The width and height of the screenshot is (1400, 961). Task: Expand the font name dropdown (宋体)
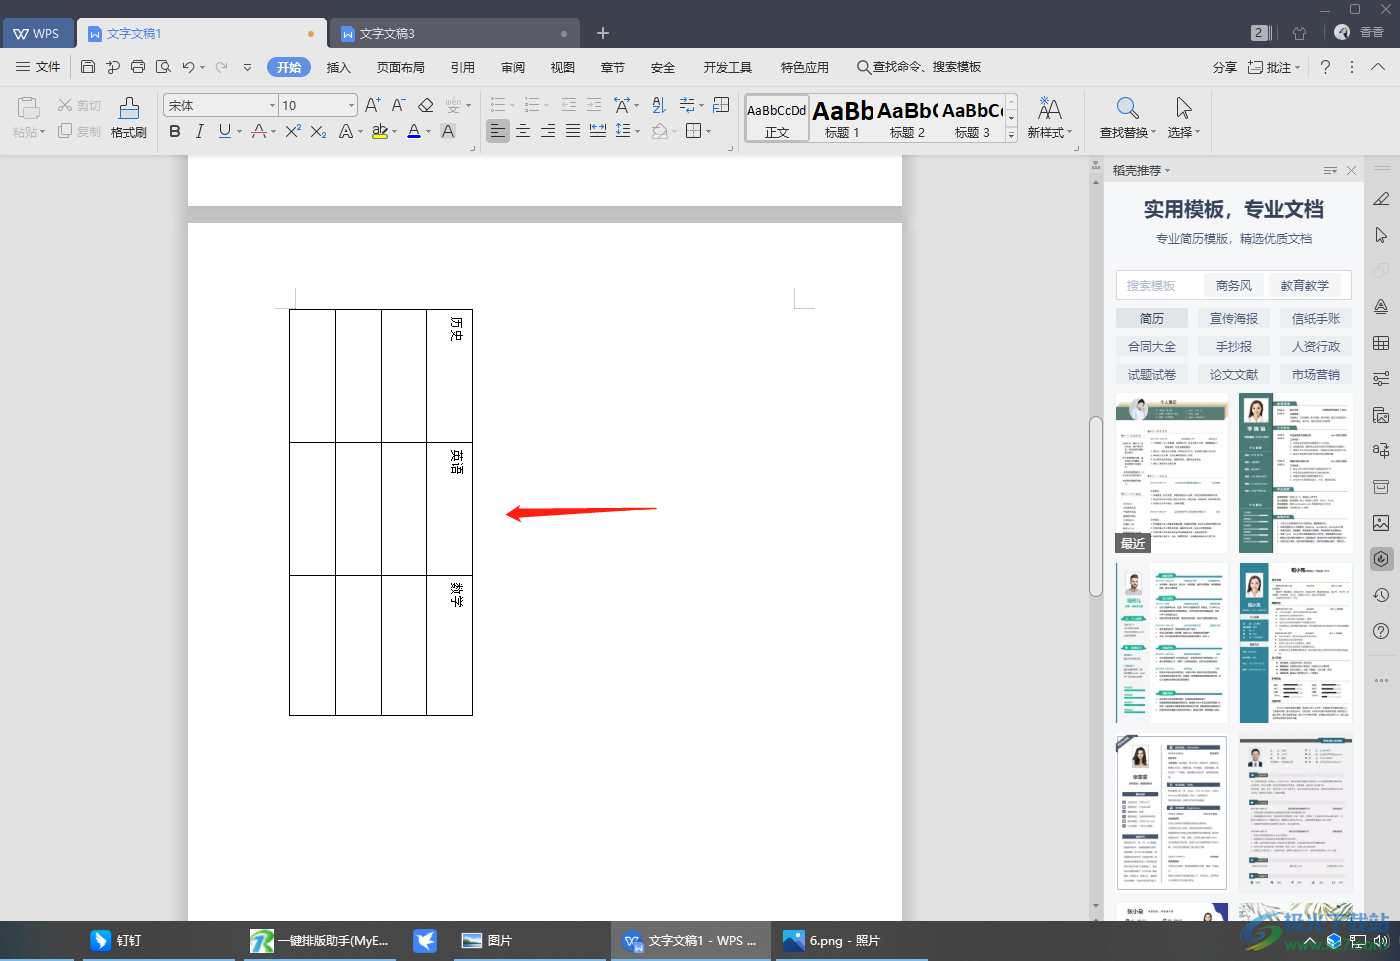coord(272,105)
